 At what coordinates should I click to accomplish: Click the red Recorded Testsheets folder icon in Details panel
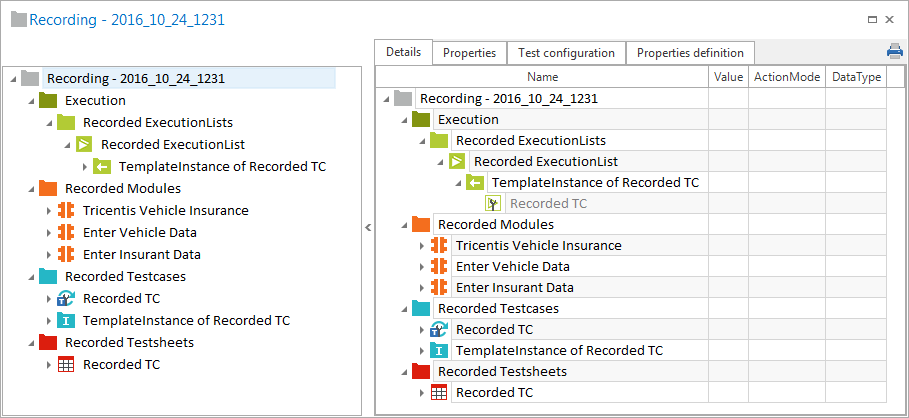tap(421, 371)
